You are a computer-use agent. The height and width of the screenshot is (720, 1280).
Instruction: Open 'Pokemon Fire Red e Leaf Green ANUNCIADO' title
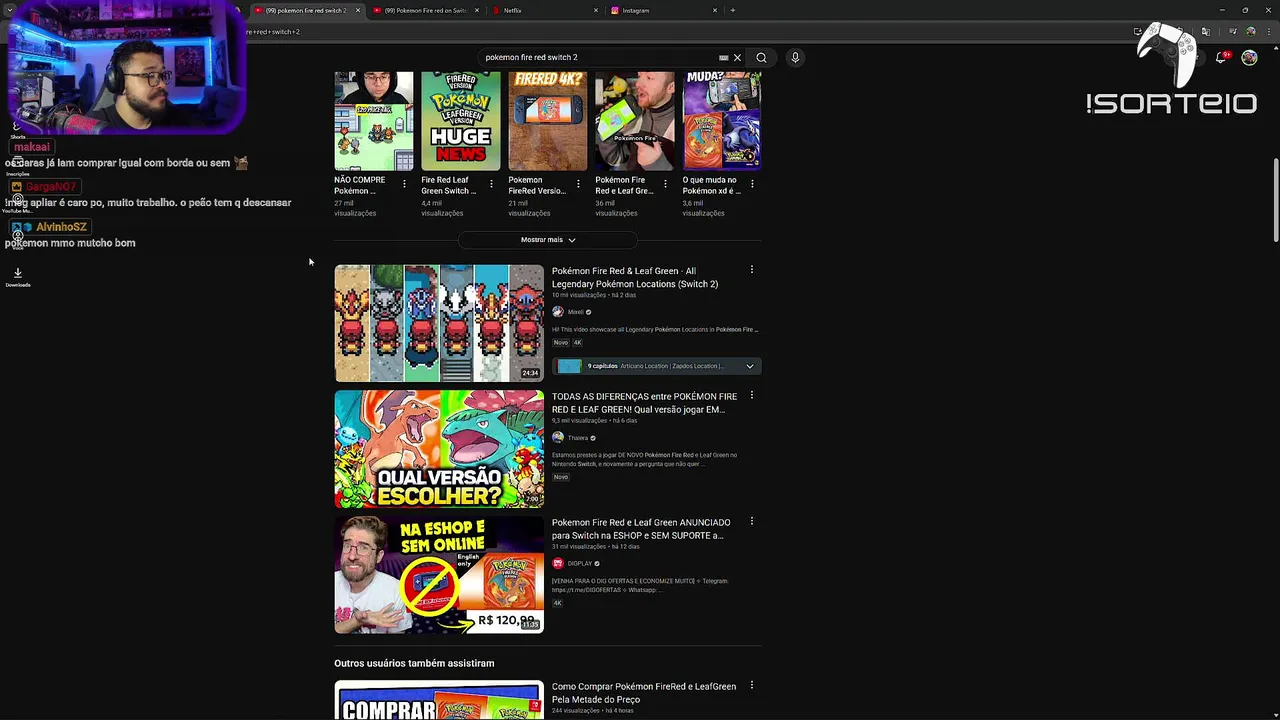641,528
